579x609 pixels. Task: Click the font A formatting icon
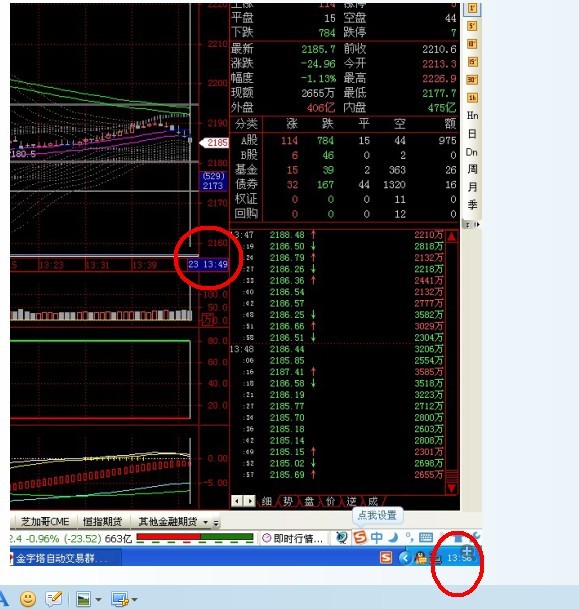4,599
